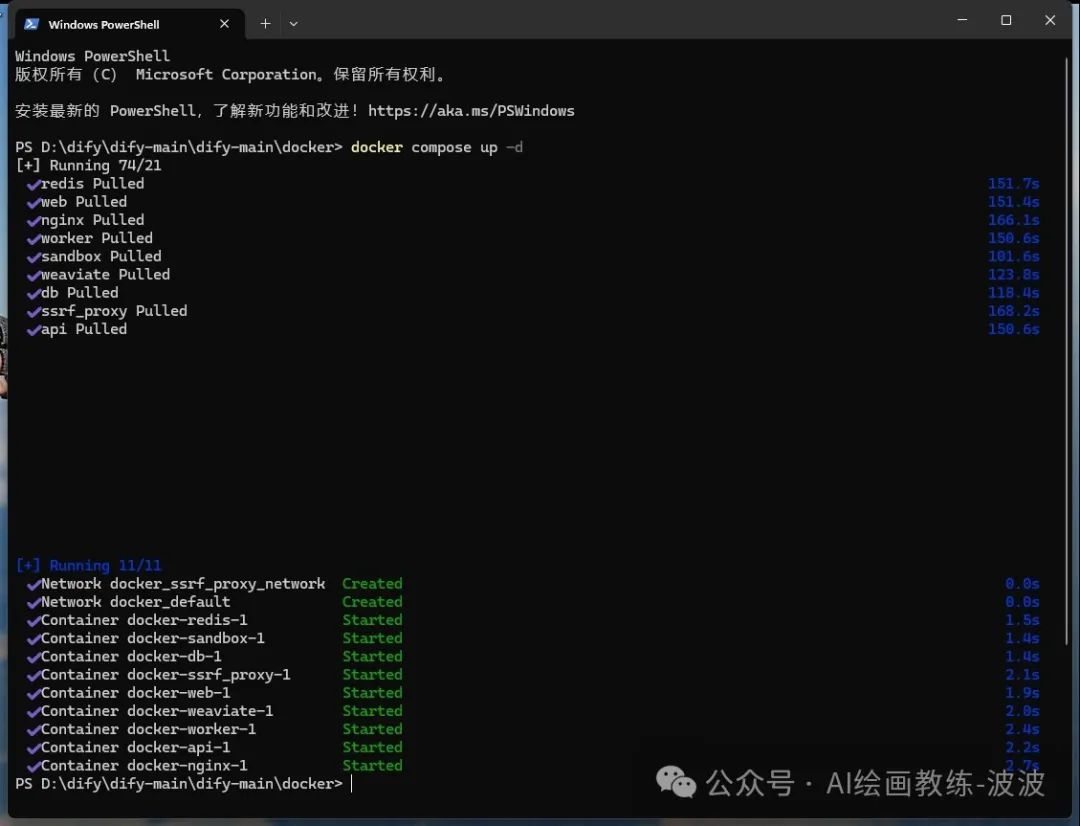1080x826 pixels.
Task: Click 'Network docker_default' line
Action: pyautogui.click(x=129, y=602)
